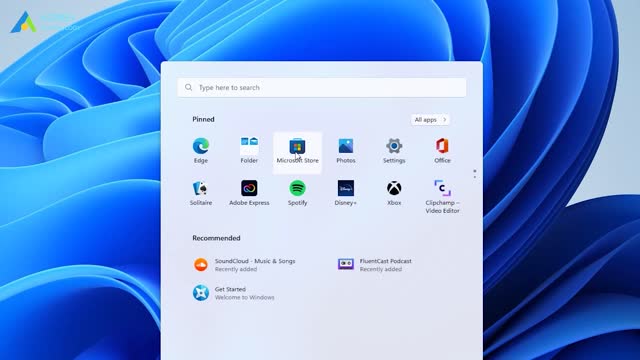Open Edge from pinned apps

point(201,150)
